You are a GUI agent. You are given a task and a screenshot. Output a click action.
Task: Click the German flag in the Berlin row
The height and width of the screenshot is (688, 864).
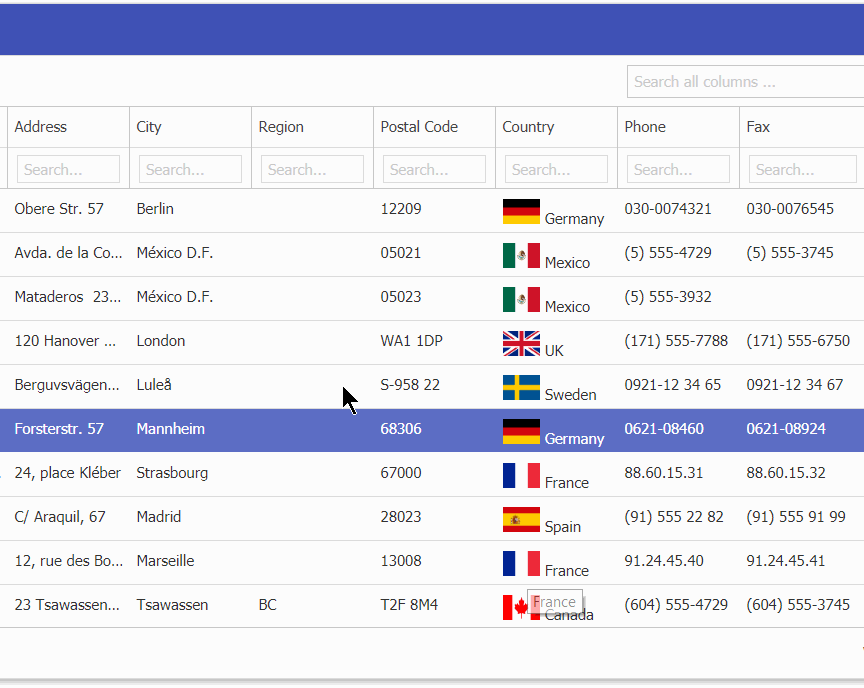(x=521, y=211)
